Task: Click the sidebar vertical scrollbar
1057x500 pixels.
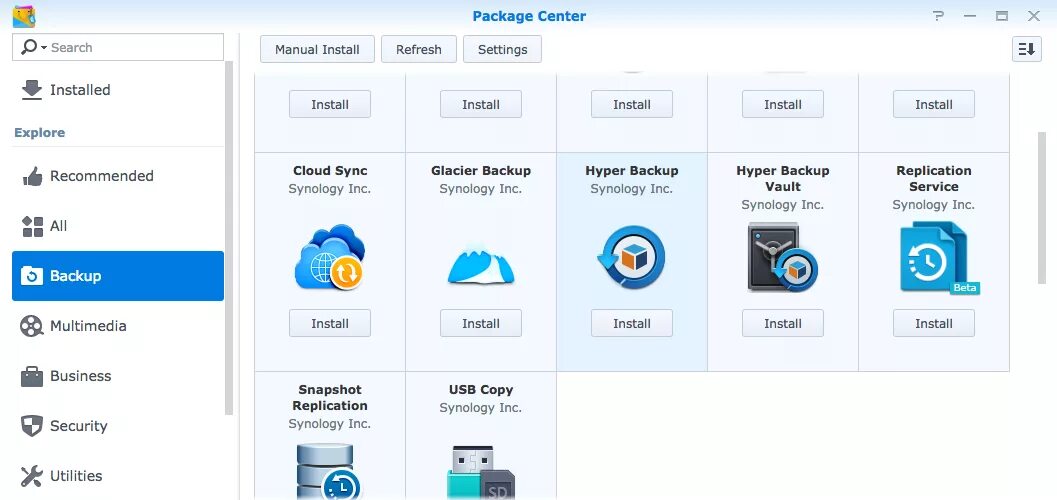Action: [x=229, y=238]
